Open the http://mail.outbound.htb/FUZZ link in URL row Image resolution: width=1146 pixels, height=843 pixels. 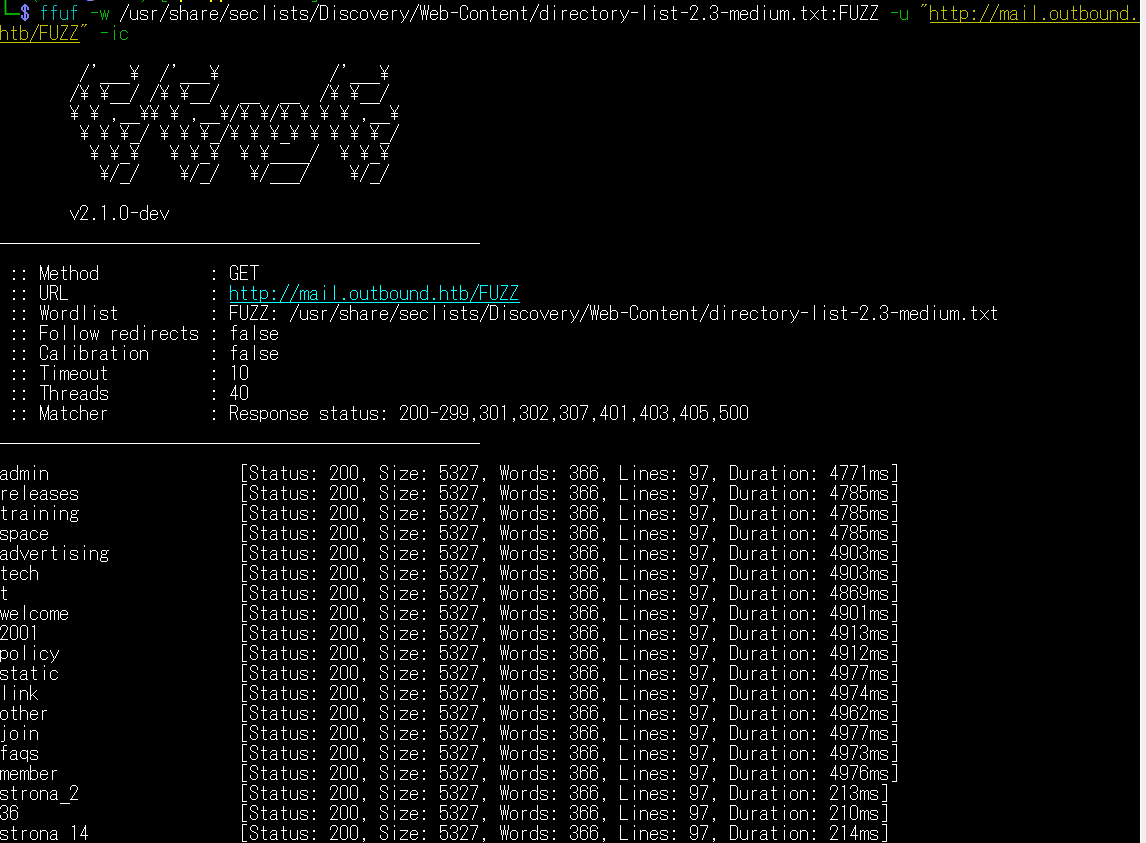[373, 294]
